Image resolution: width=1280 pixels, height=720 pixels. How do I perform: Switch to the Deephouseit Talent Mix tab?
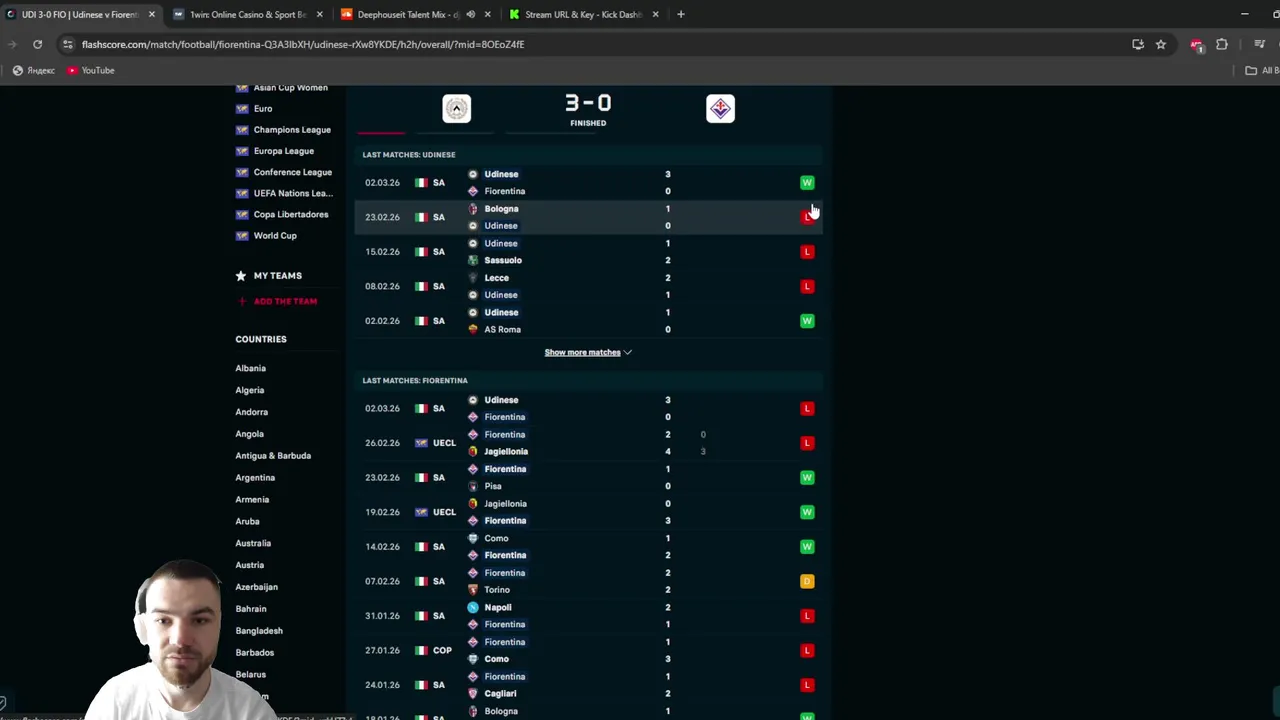coord(414,14)
